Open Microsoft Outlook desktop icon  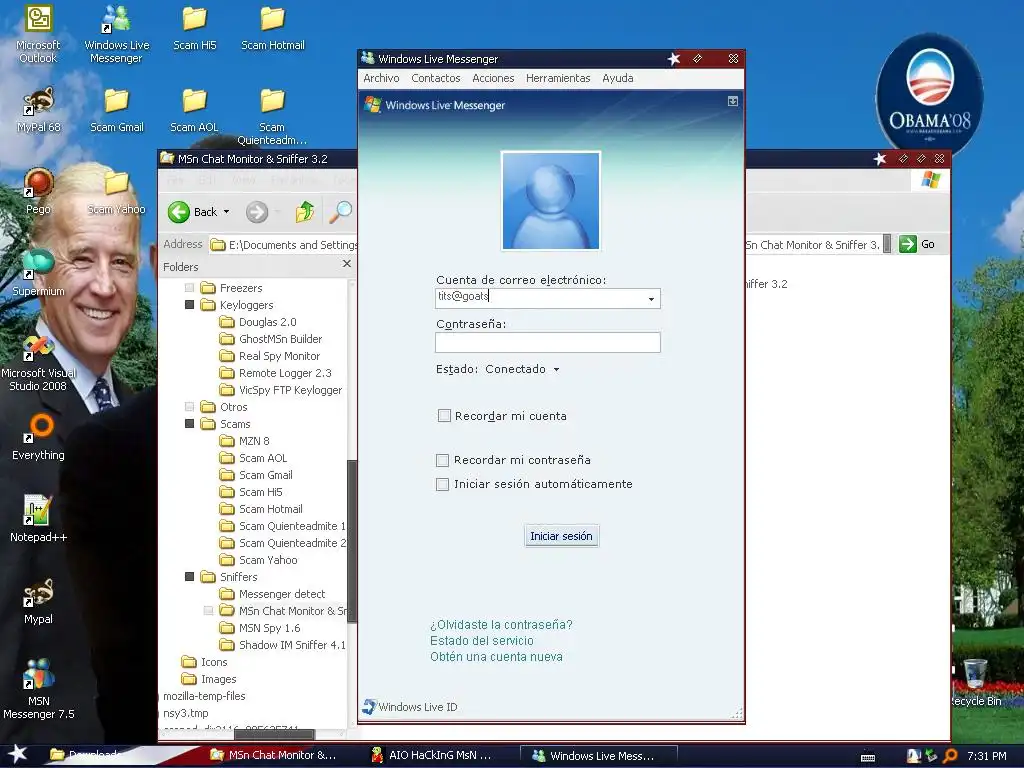pos(38,34)
